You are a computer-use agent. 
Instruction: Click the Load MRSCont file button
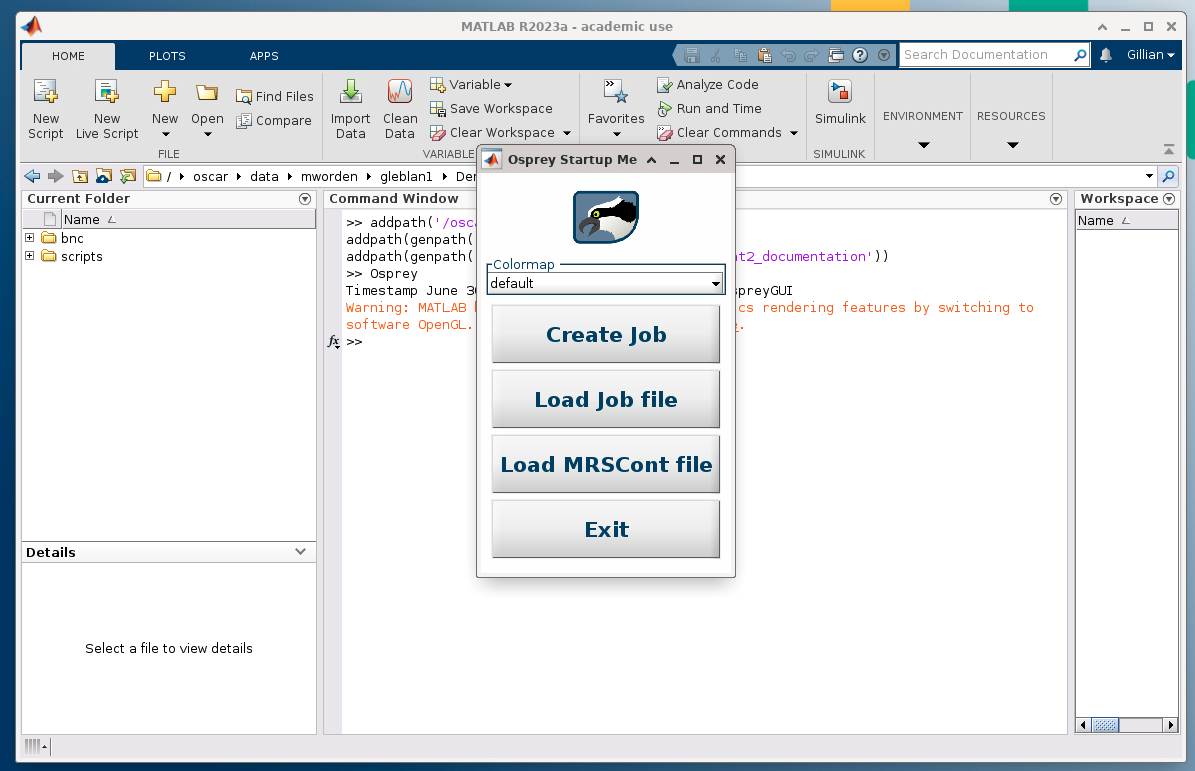[x=606, y=464]
